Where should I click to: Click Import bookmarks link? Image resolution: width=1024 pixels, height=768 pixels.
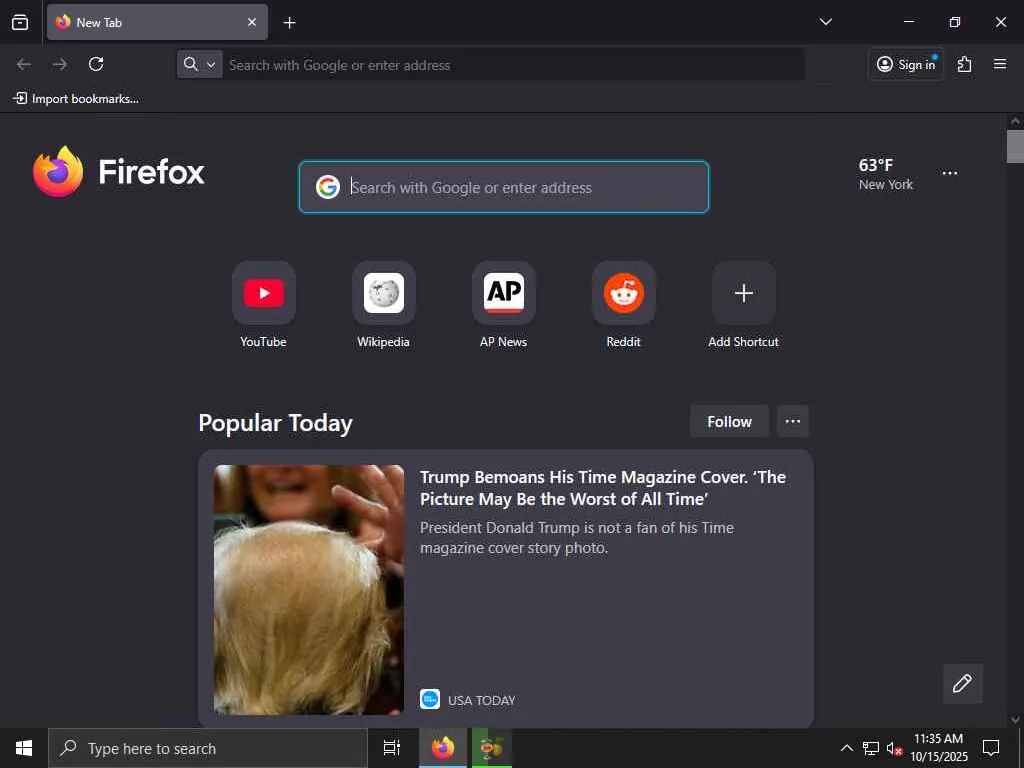click(x=76, y=99)
